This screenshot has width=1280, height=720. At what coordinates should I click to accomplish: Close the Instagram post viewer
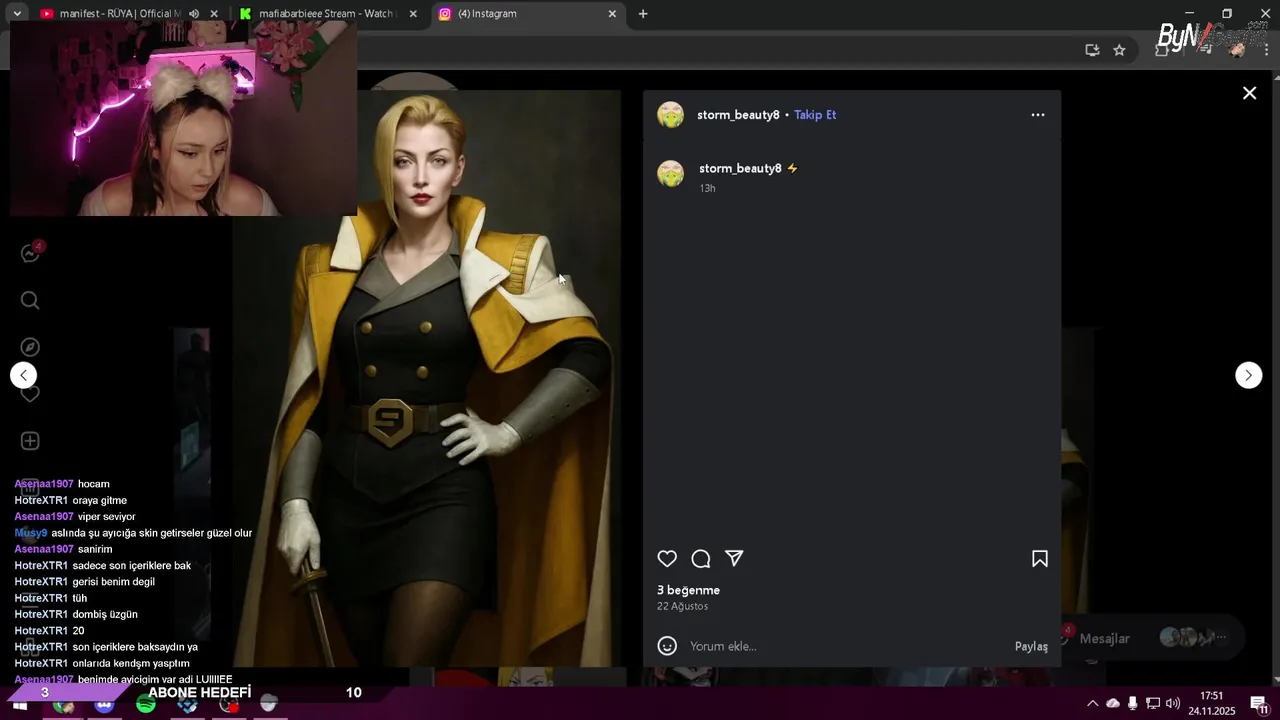(1249, 93)
